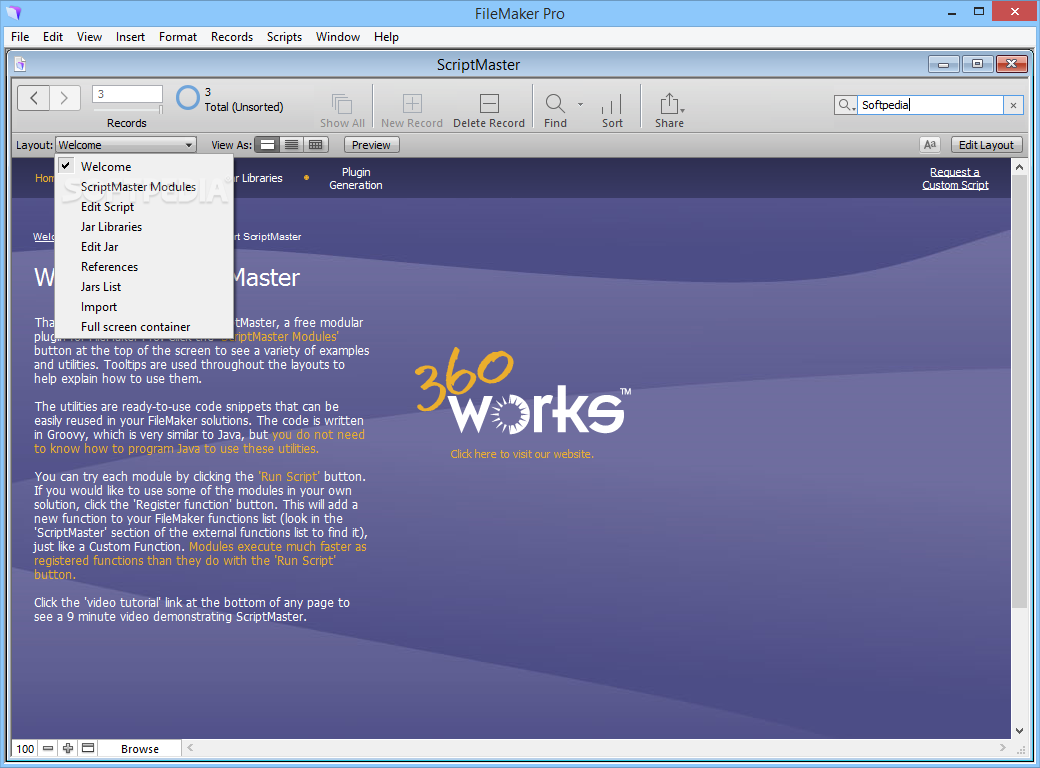Toggle the formatting bar Aa button

[930, 145]
